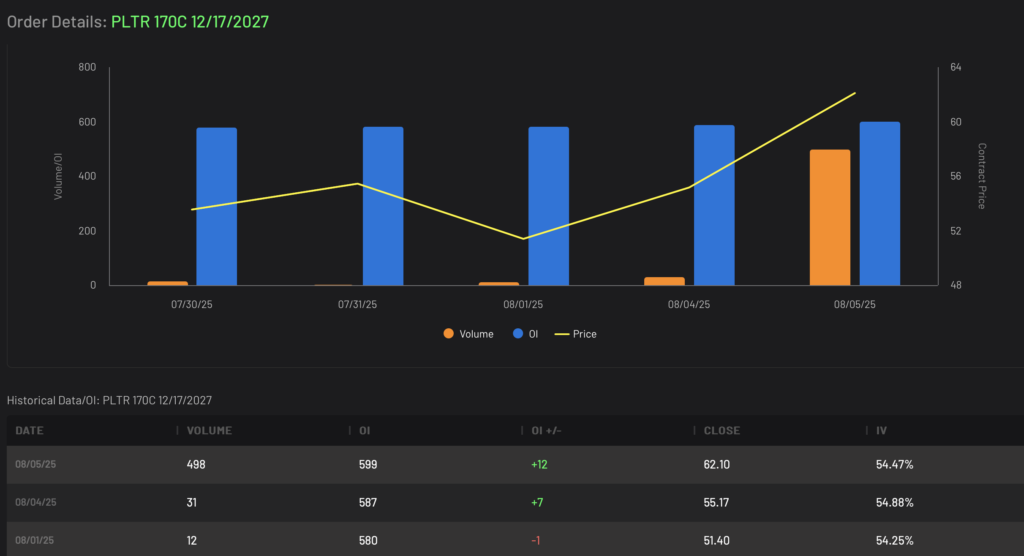This screenshot has height=556, width=1024.
Task: Click IV value 54.88%
Action: click(895, 502)
